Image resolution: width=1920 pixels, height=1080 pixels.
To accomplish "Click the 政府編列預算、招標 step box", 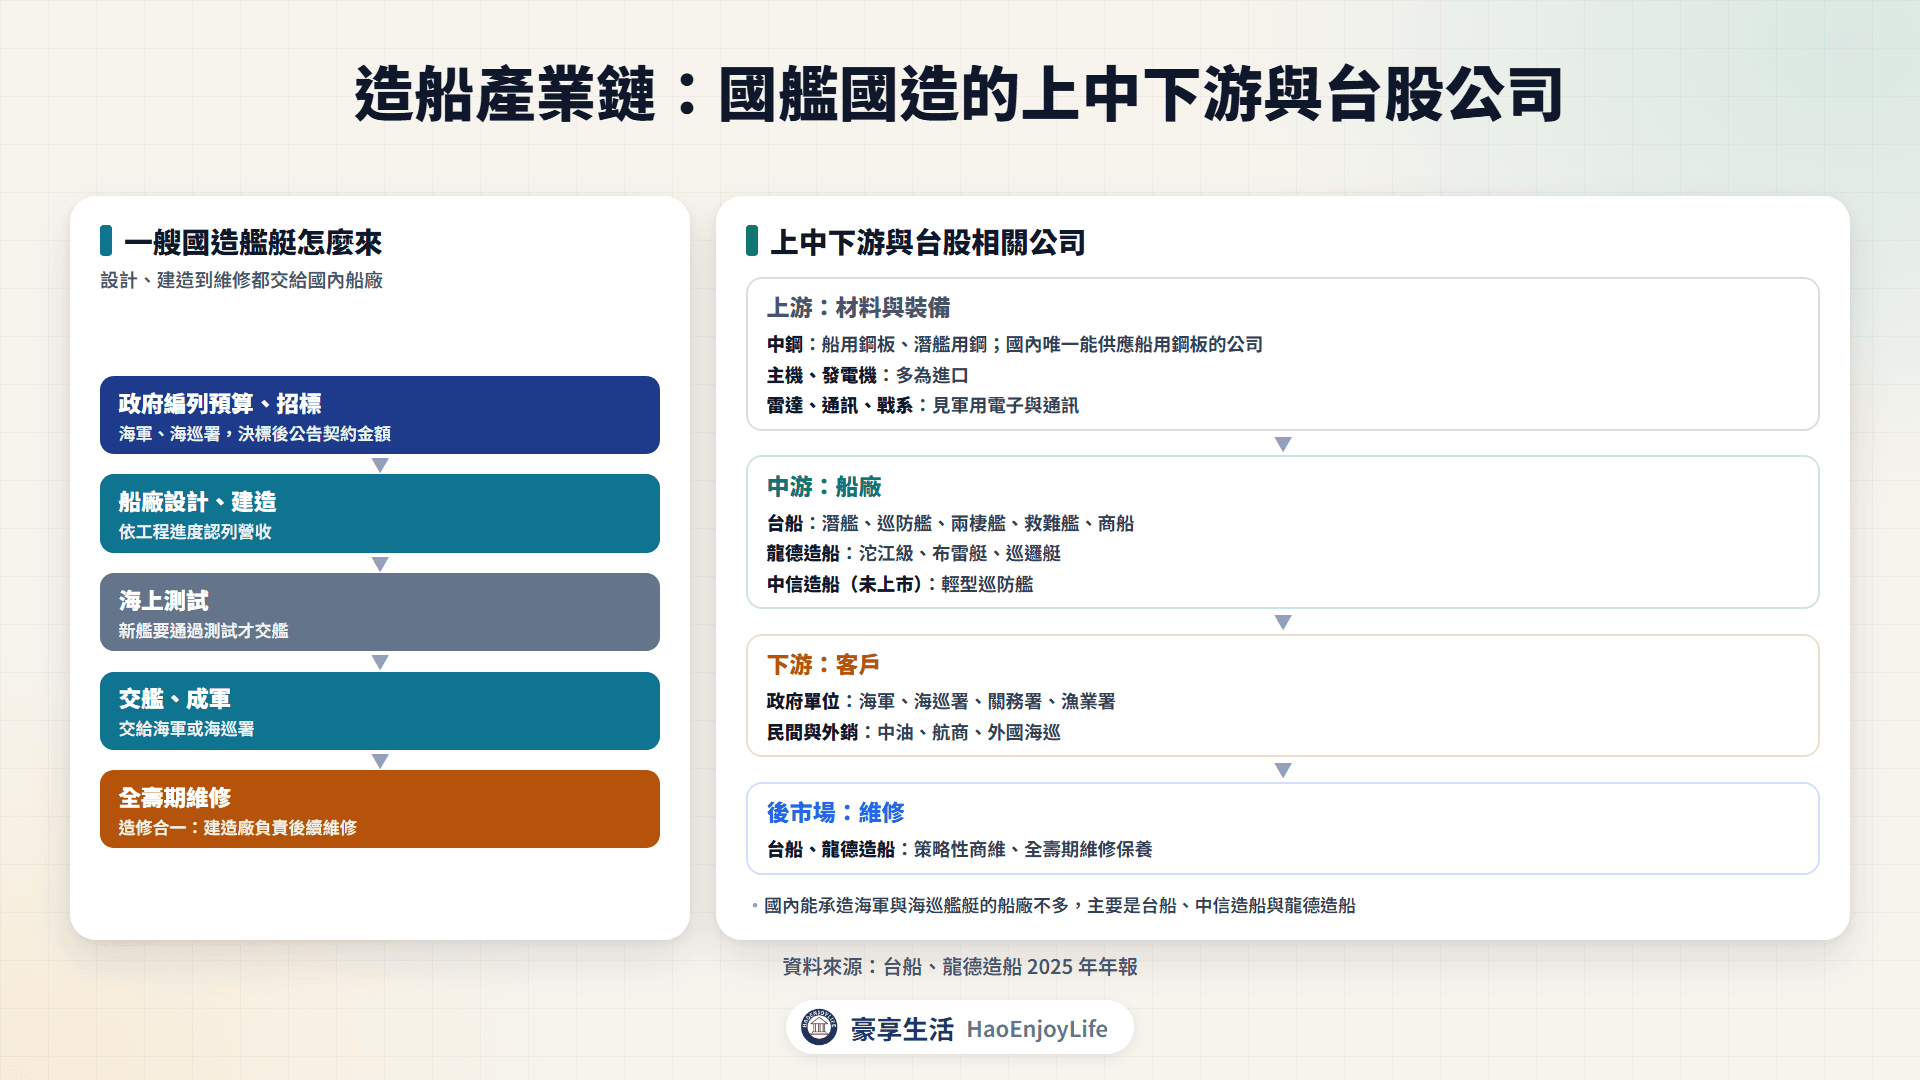I will 380,415.
